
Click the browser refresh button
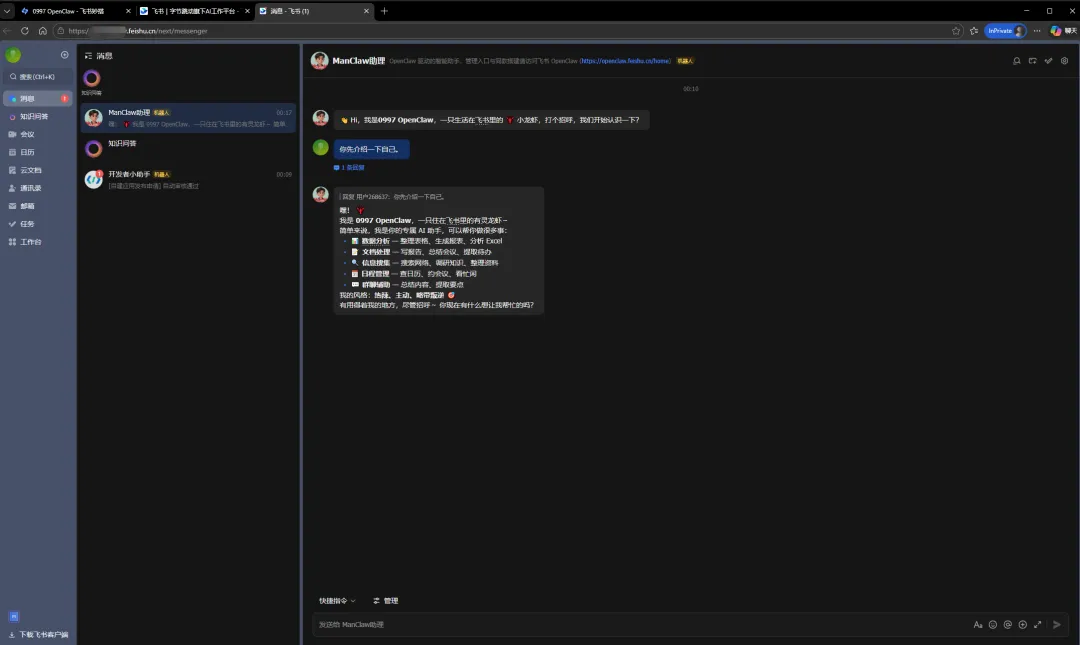pyautogui.click(x=25, y=31)
